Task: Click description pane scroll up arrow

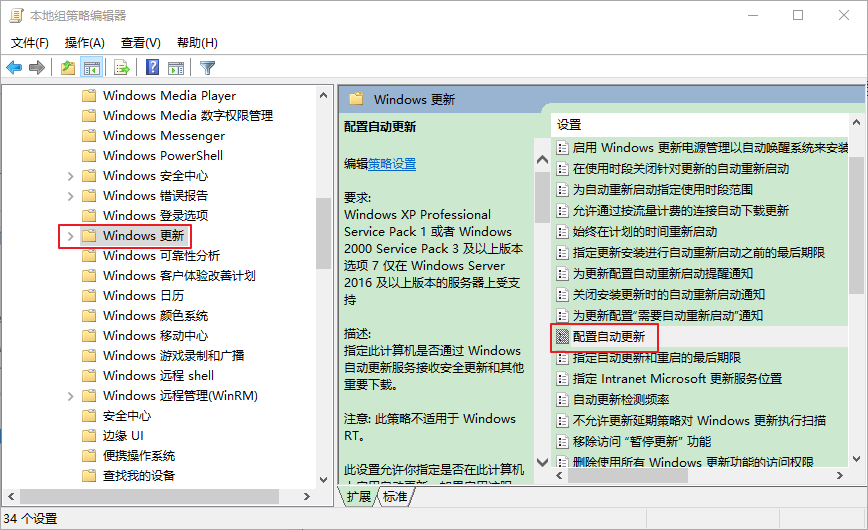Action: pos(542,159)
